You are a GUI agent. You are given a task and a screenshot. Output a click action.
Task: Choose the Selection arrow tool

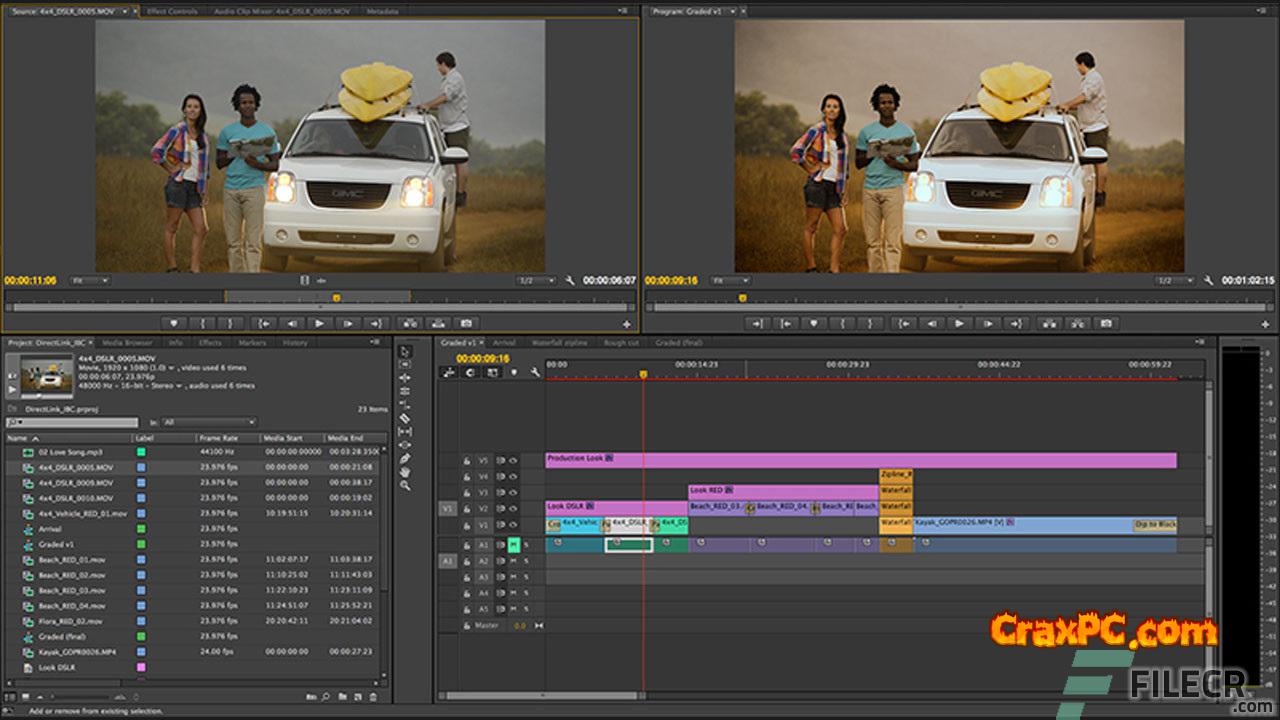point(405,351)
